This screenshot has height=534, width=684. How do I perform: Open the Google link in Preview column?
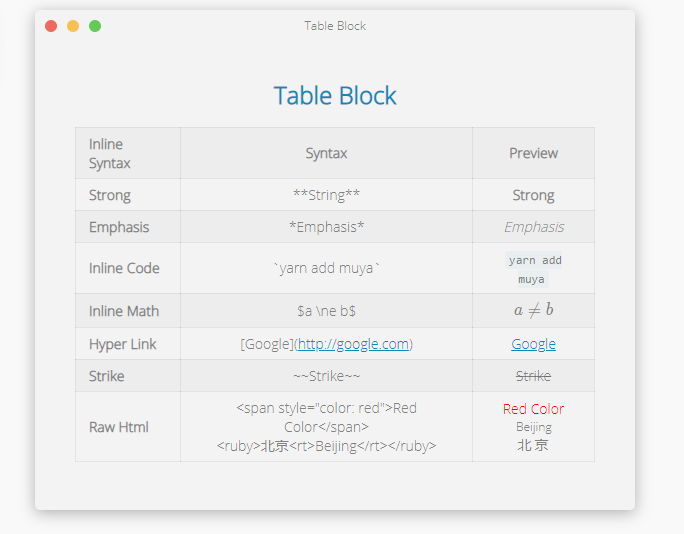(x=533, y=344)
